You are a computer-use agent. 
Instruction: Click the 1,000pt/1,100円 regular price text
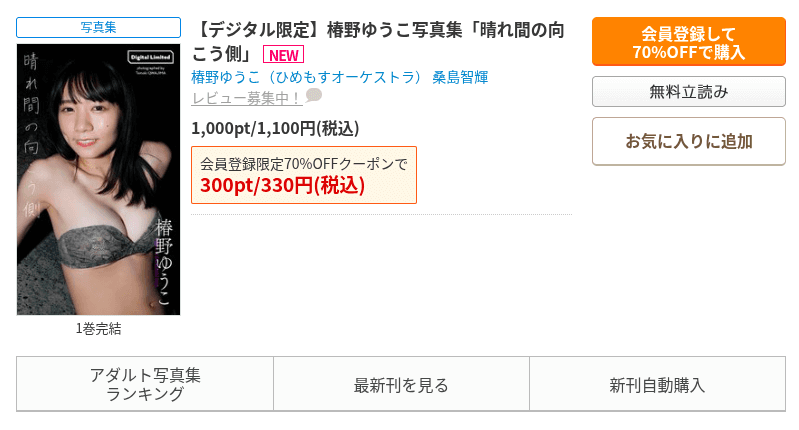(x=275, y=128)
